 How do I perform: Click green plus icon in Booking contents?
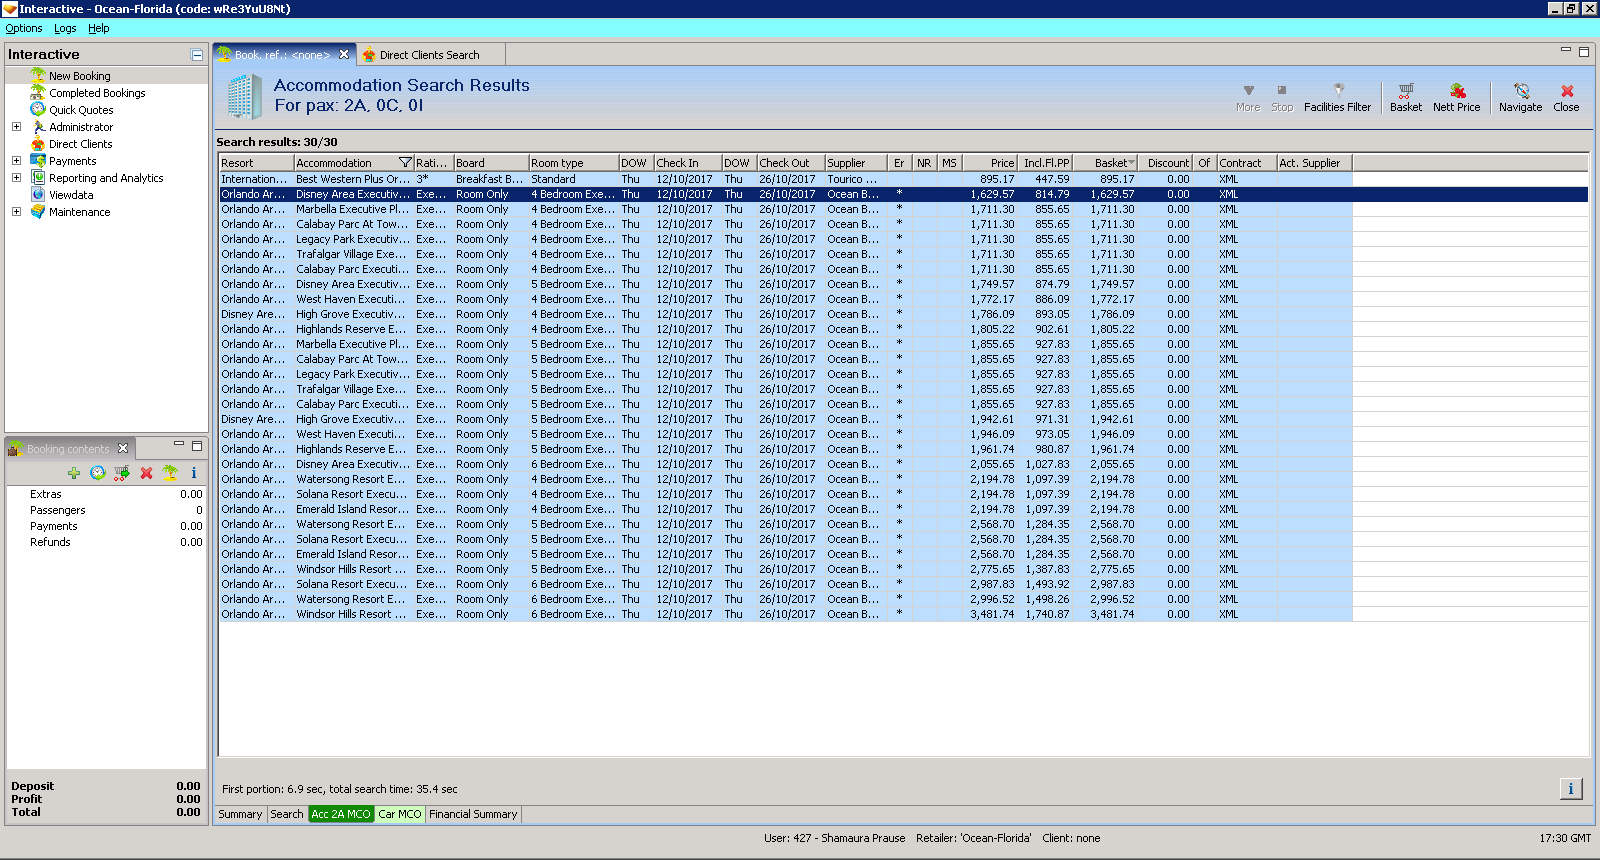(x=74, y=473)
